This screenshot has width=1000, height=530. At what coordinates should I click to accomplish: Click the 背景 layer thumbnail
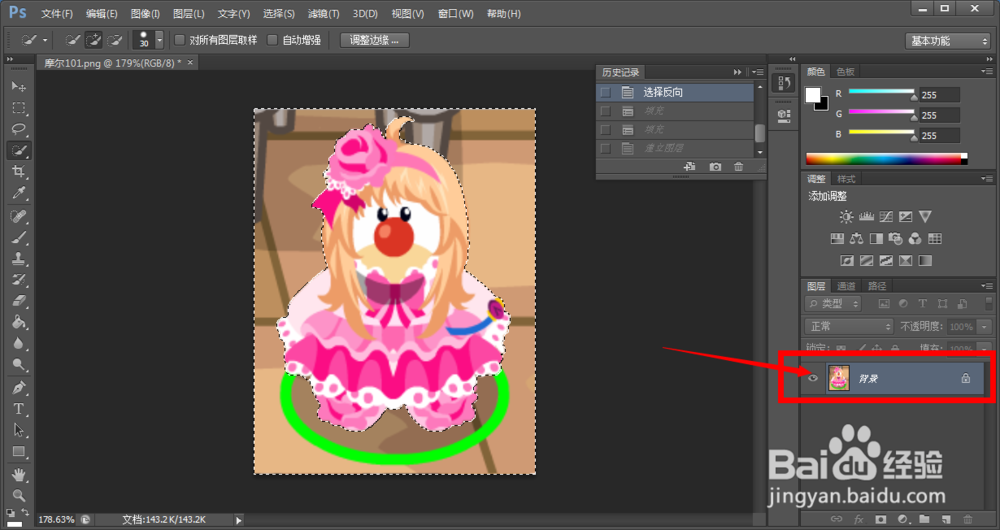[x=839, y=378]
